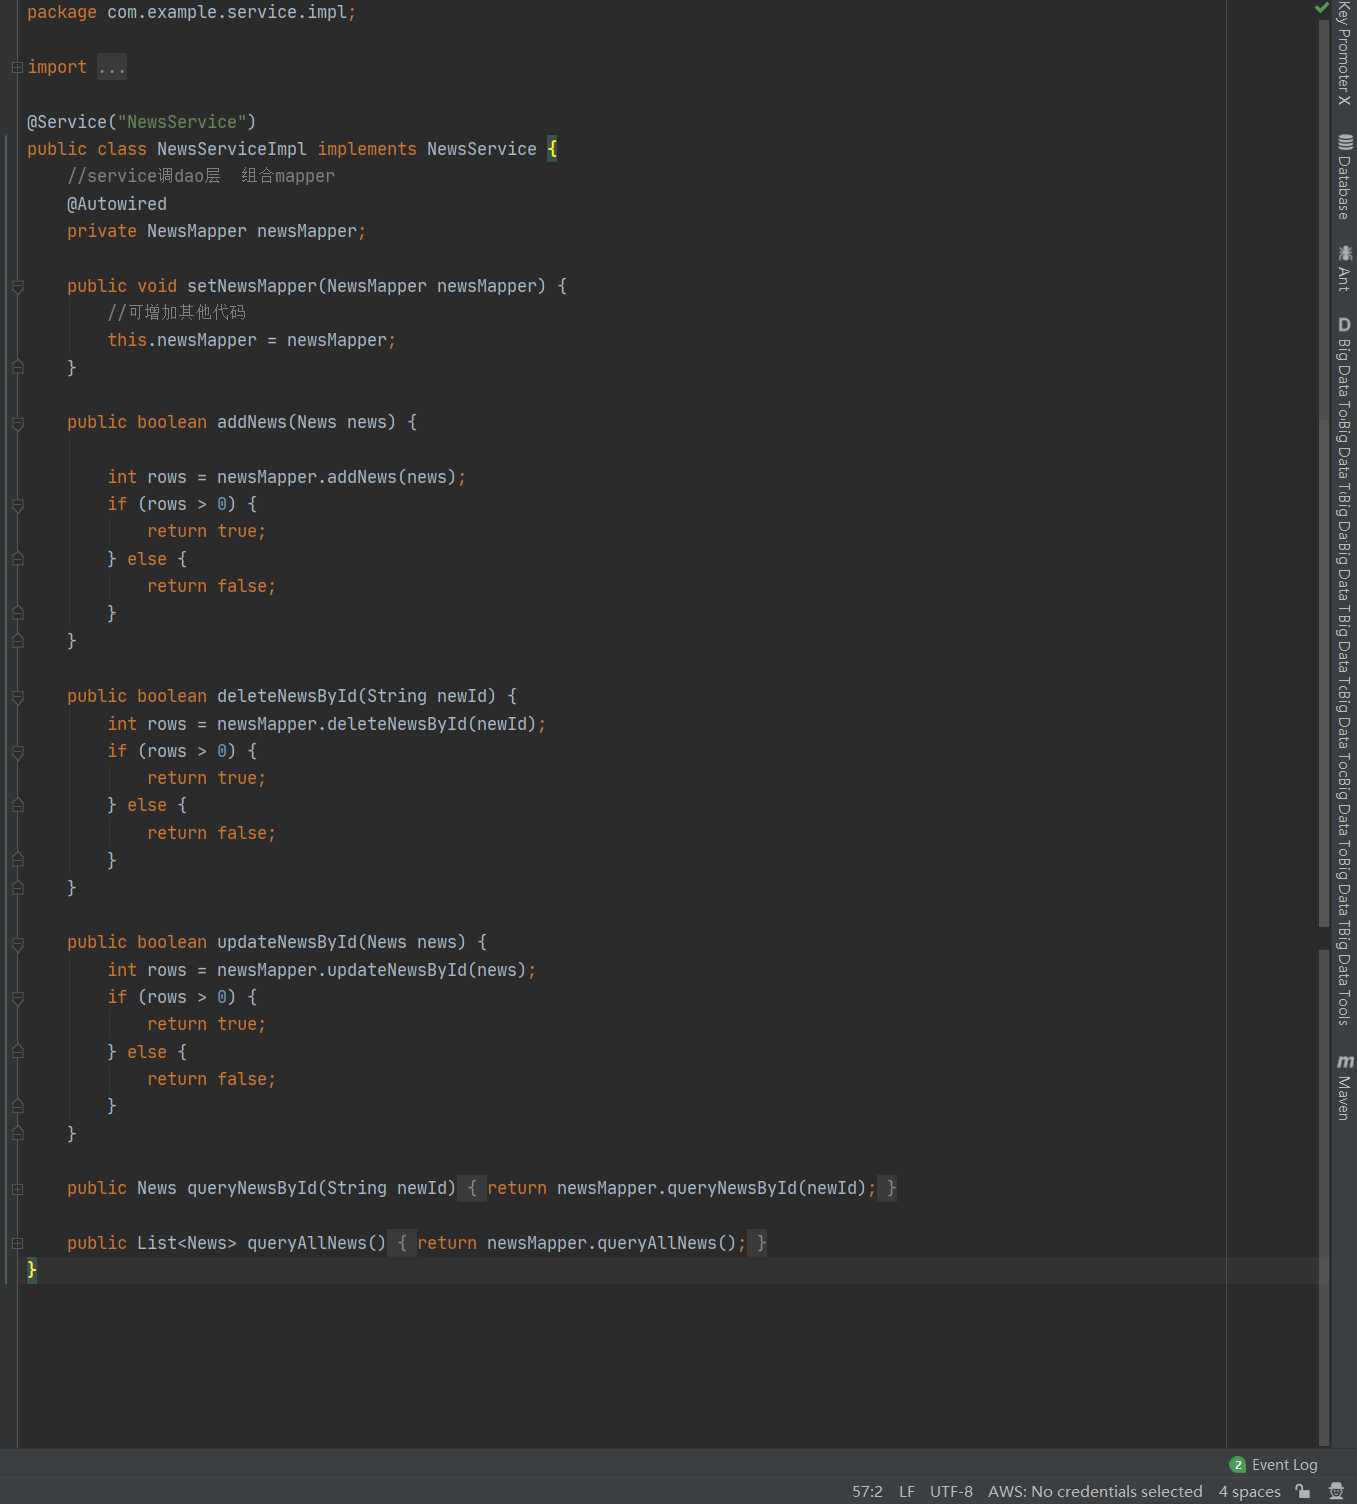The height and width of the screenshot is (1504, 1357).
Task: Click the updateNewsById method name in signature
Action: (287, 942)
